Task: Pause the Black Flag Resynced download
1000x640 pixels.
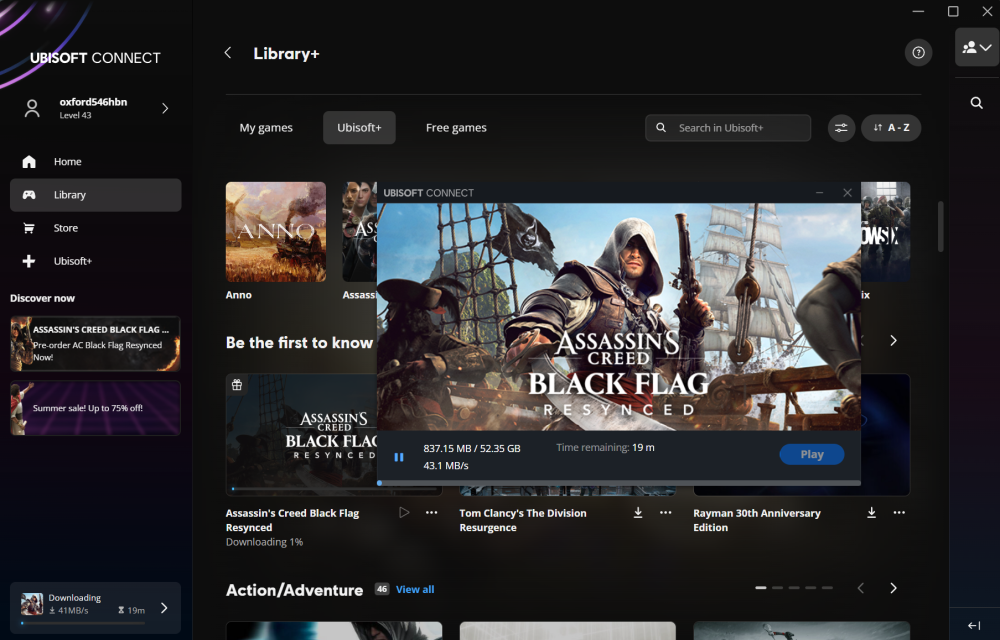Action: [399, 457]
